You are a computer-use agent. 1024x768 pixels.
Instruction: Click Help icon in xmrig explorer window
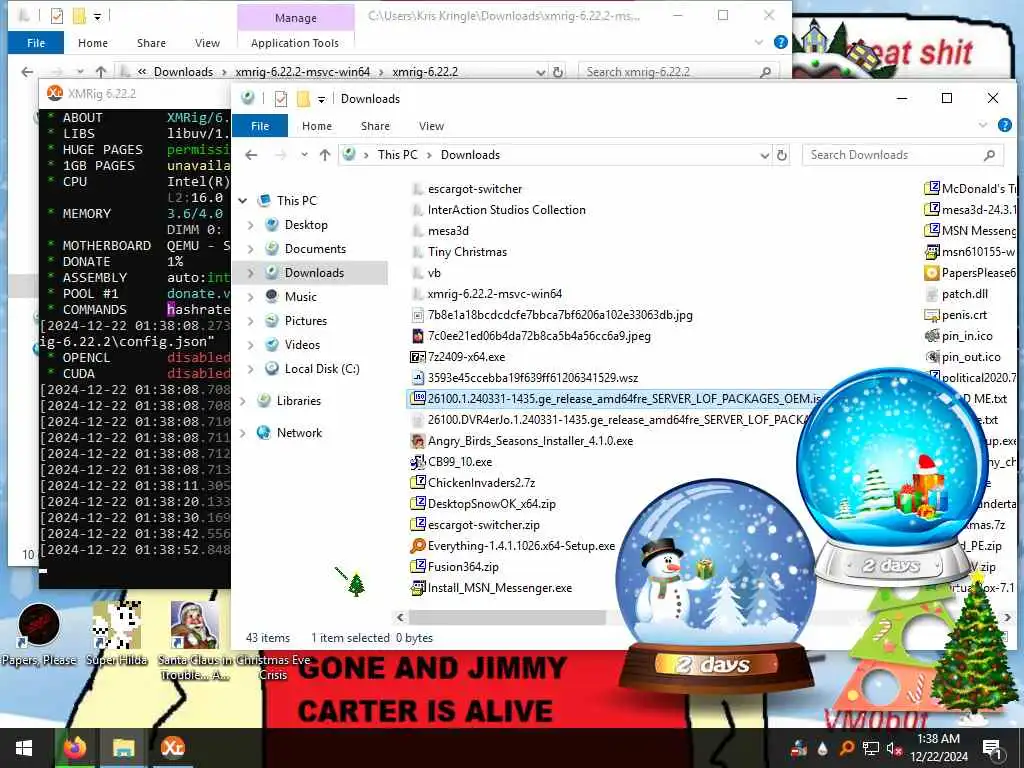point(780,42)
